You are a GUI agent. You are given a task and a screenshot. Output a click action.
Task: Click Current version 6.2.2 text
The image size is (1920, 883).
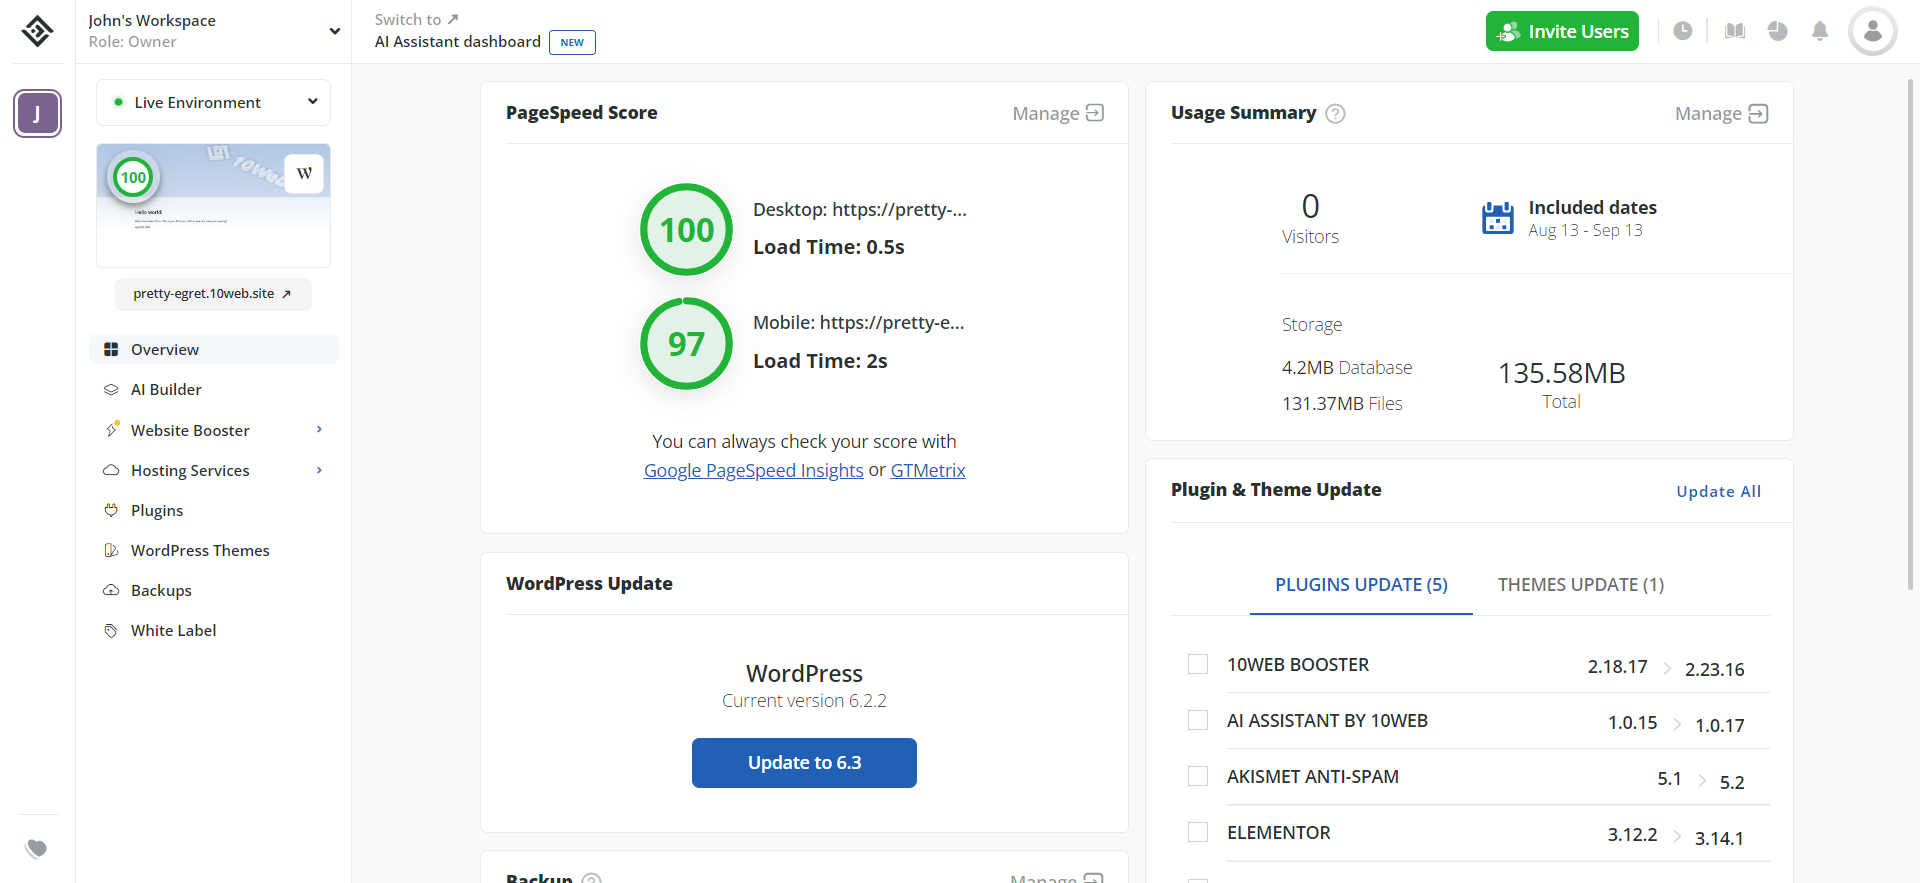tap(804, 701)
